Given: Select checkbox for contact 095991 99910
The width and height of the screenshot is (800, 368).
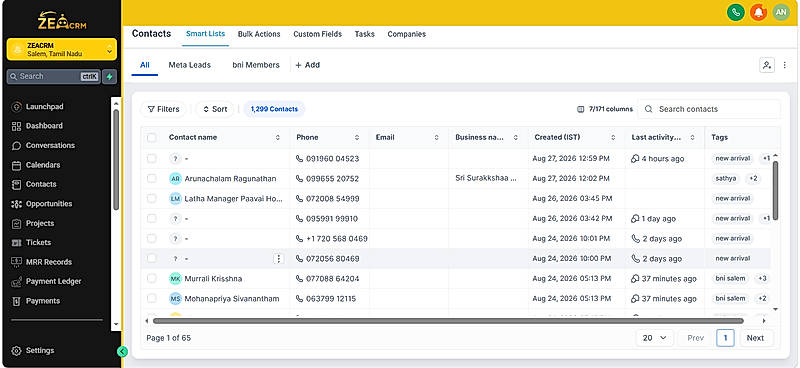Looking at the screenshot, I should click(x=152, y=218).
